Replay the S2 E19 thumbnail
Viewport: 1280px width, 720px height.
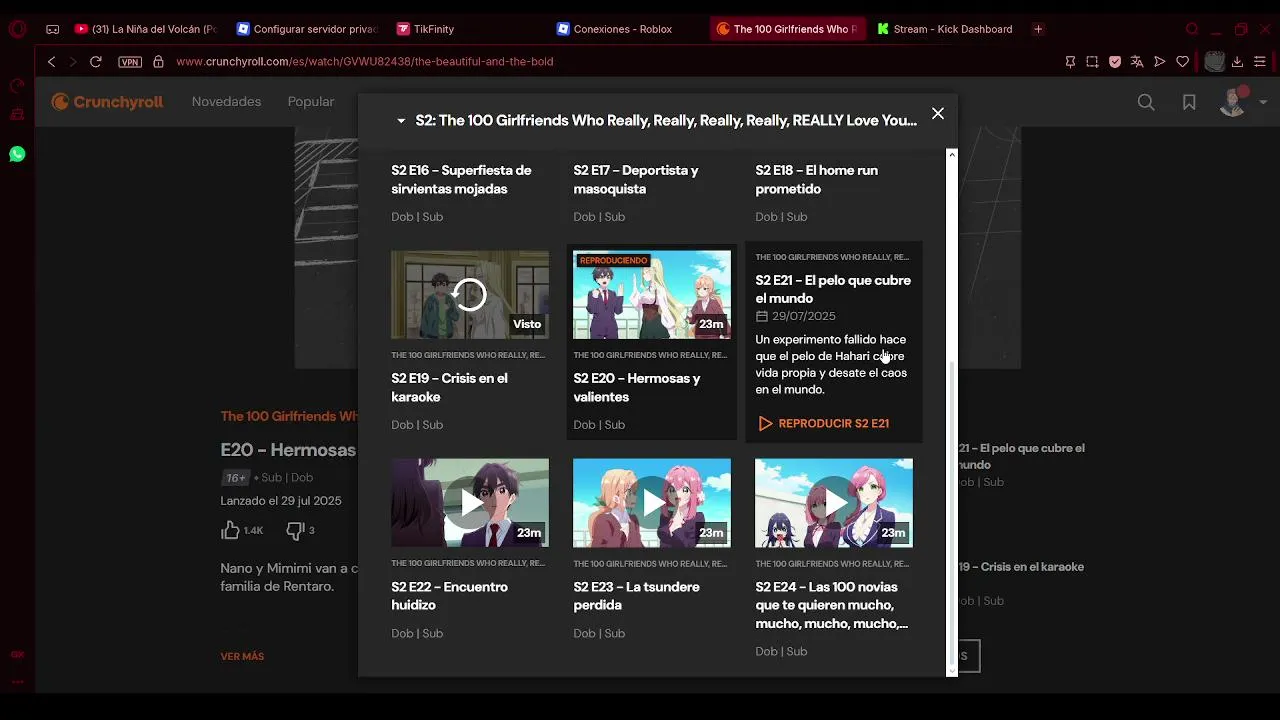click(x=470, y=295)
